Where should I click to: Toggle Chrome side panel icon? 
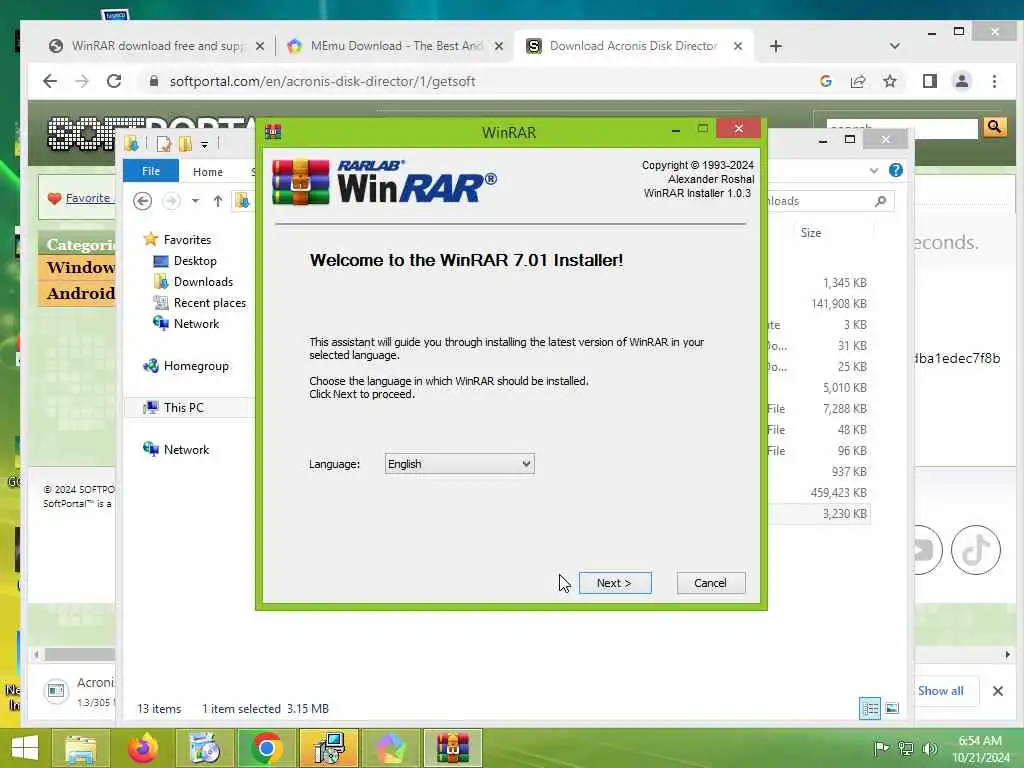tap(929, 81)
